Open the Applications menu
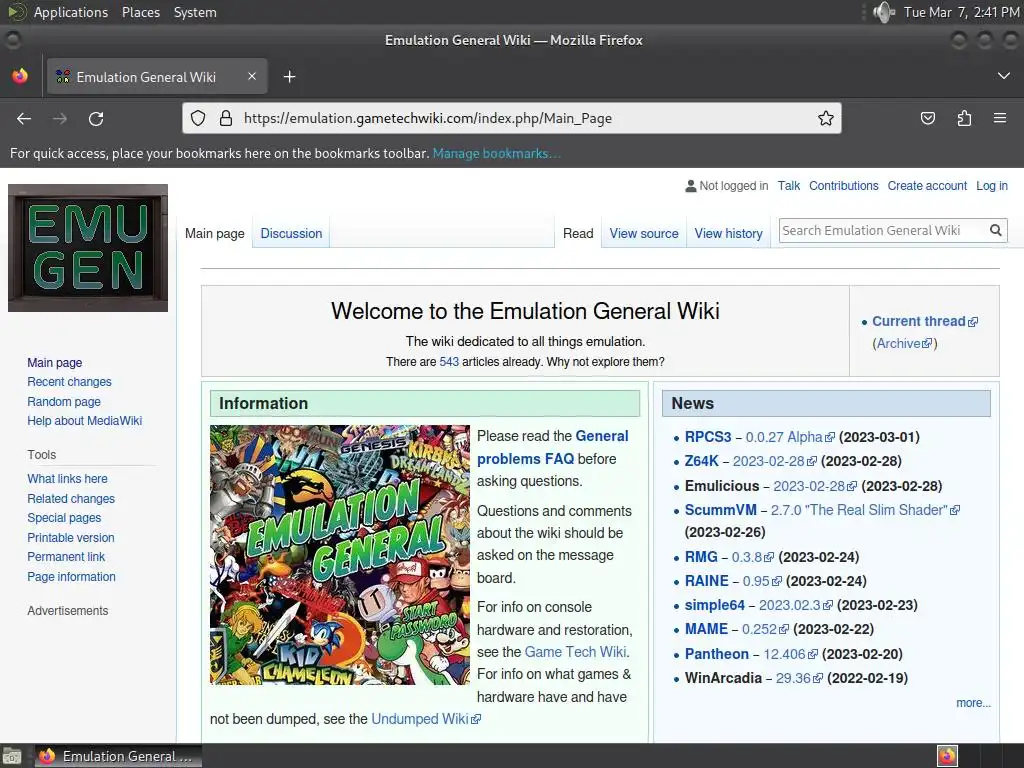The image size is (1024, 768). point(71,12)
